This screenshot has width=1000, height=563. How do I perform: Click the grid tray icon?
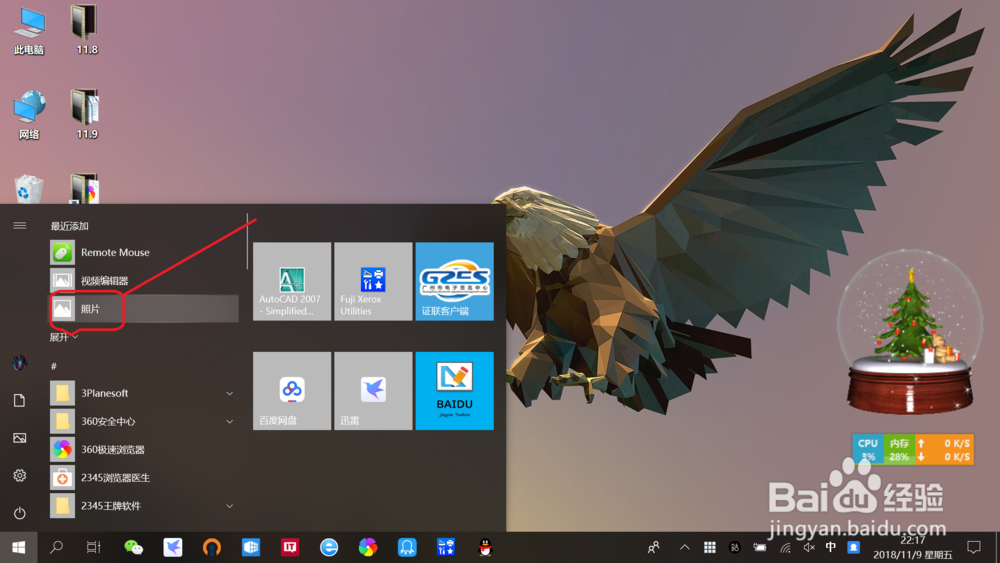pyautogui.click(x=710, y=547)
